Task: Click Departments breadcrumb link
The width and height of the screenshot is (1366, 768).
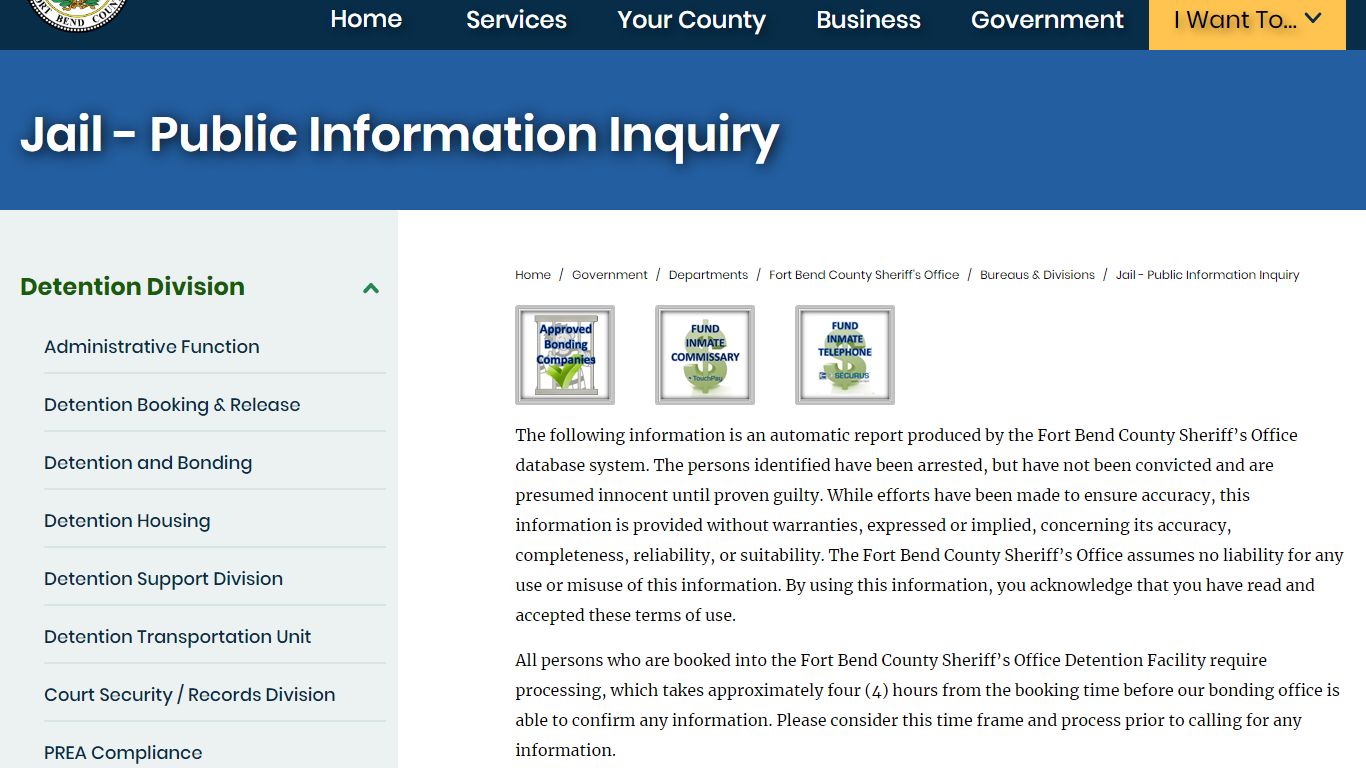Action: coord(708,275)
